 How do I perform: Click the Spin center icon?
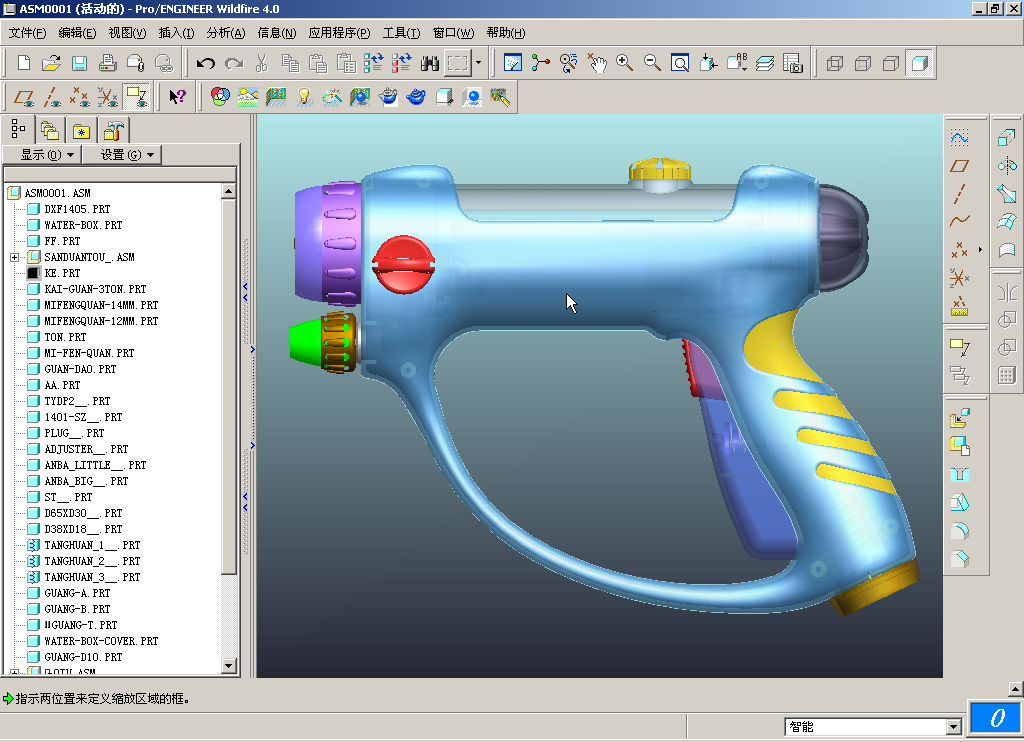click(x=540, y=63)
